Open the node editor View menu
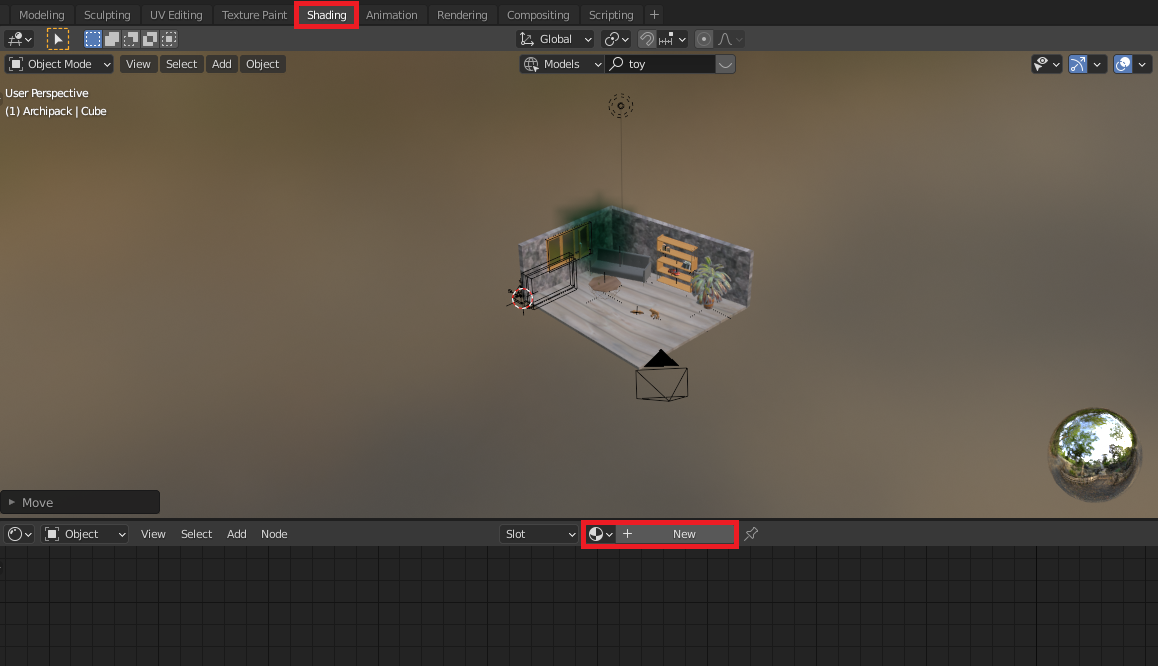 click(153, 534)
